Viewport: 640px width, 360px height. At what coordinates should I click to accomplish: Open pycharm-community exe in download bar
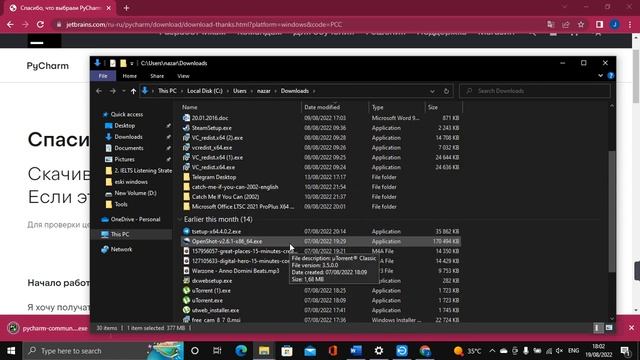tap(49, 328)
